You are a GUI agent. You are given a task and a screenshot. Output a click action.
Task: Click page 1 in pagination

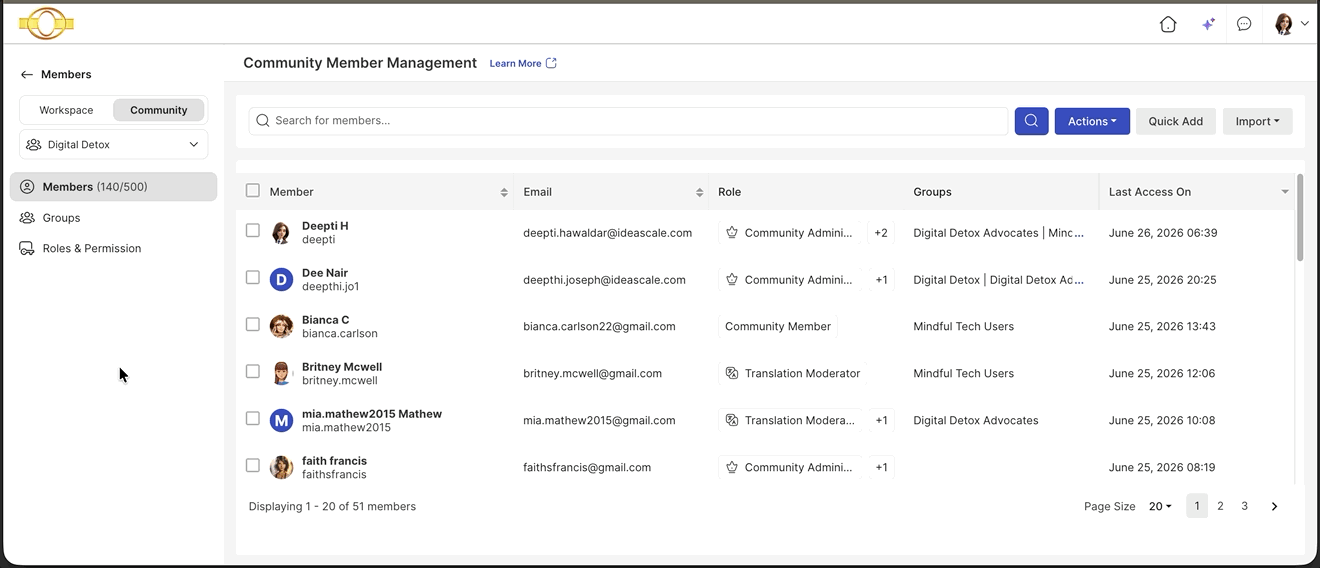(1197, 507)
